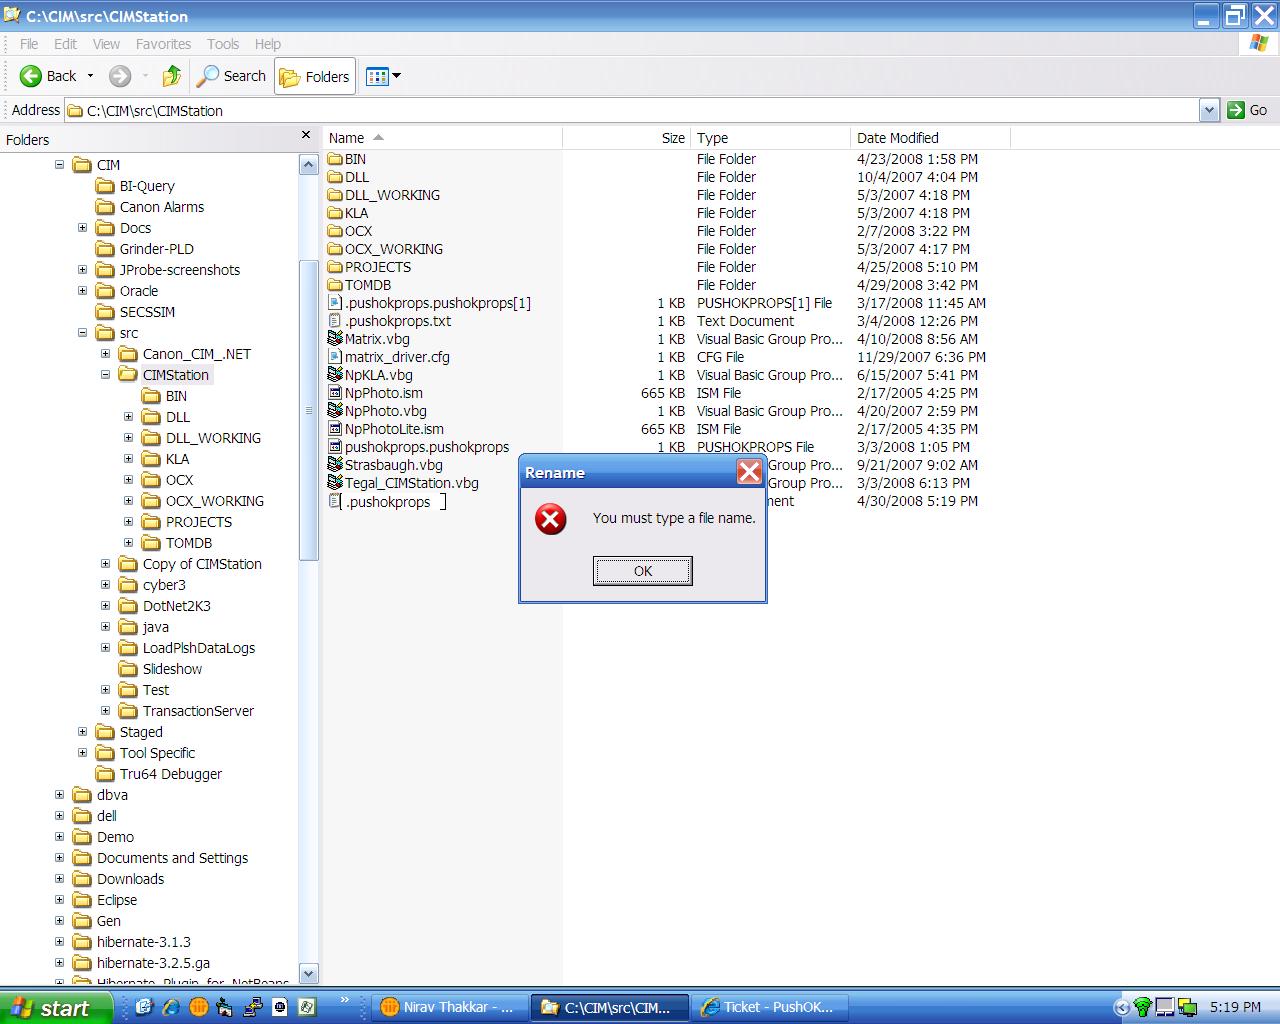This screenshot has width=1280, height=1024.
Task: Sort by the Date Modified column header
Action: tap(897, 138)
